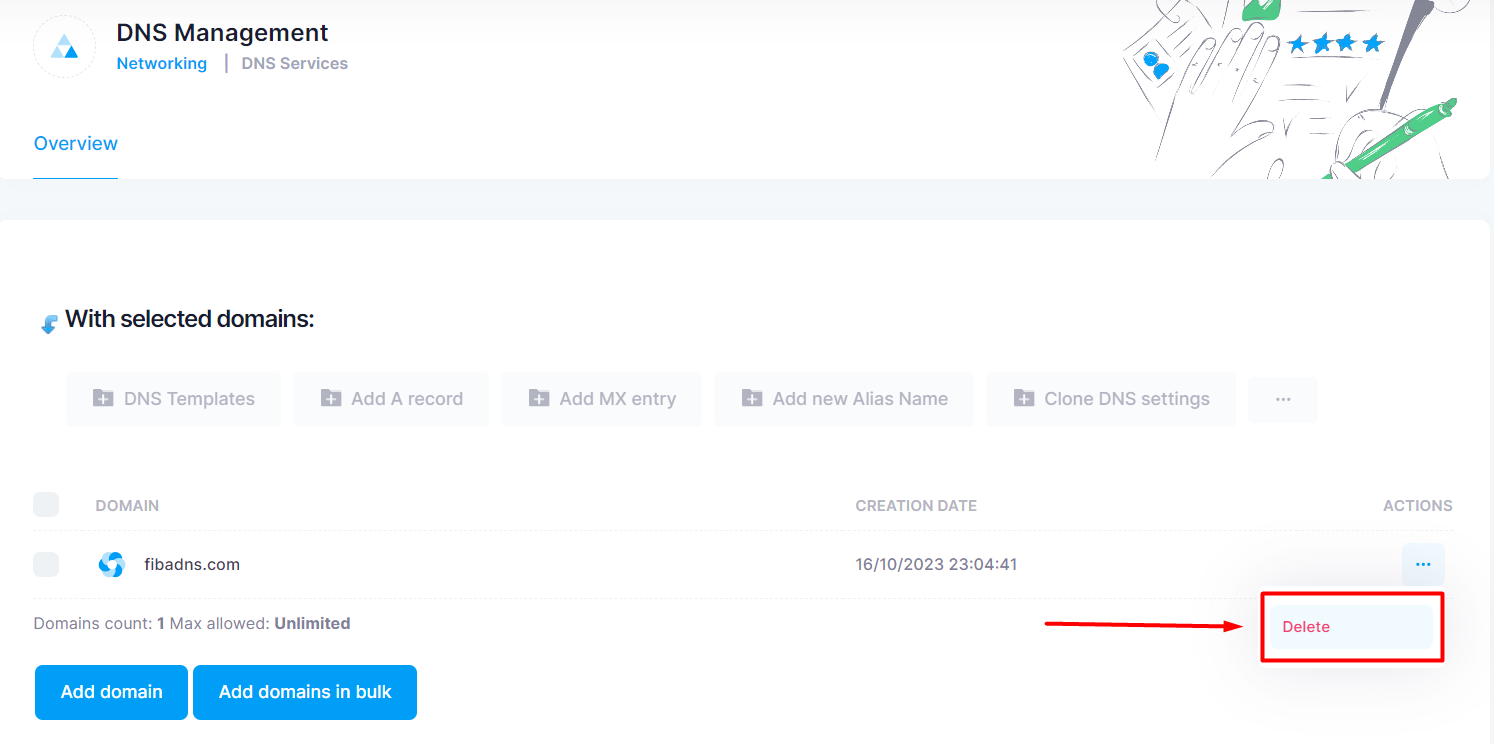The image size is (1494, 744).
Task: Open the DNS Services breadcrumb link
Action: coord(295,64)
